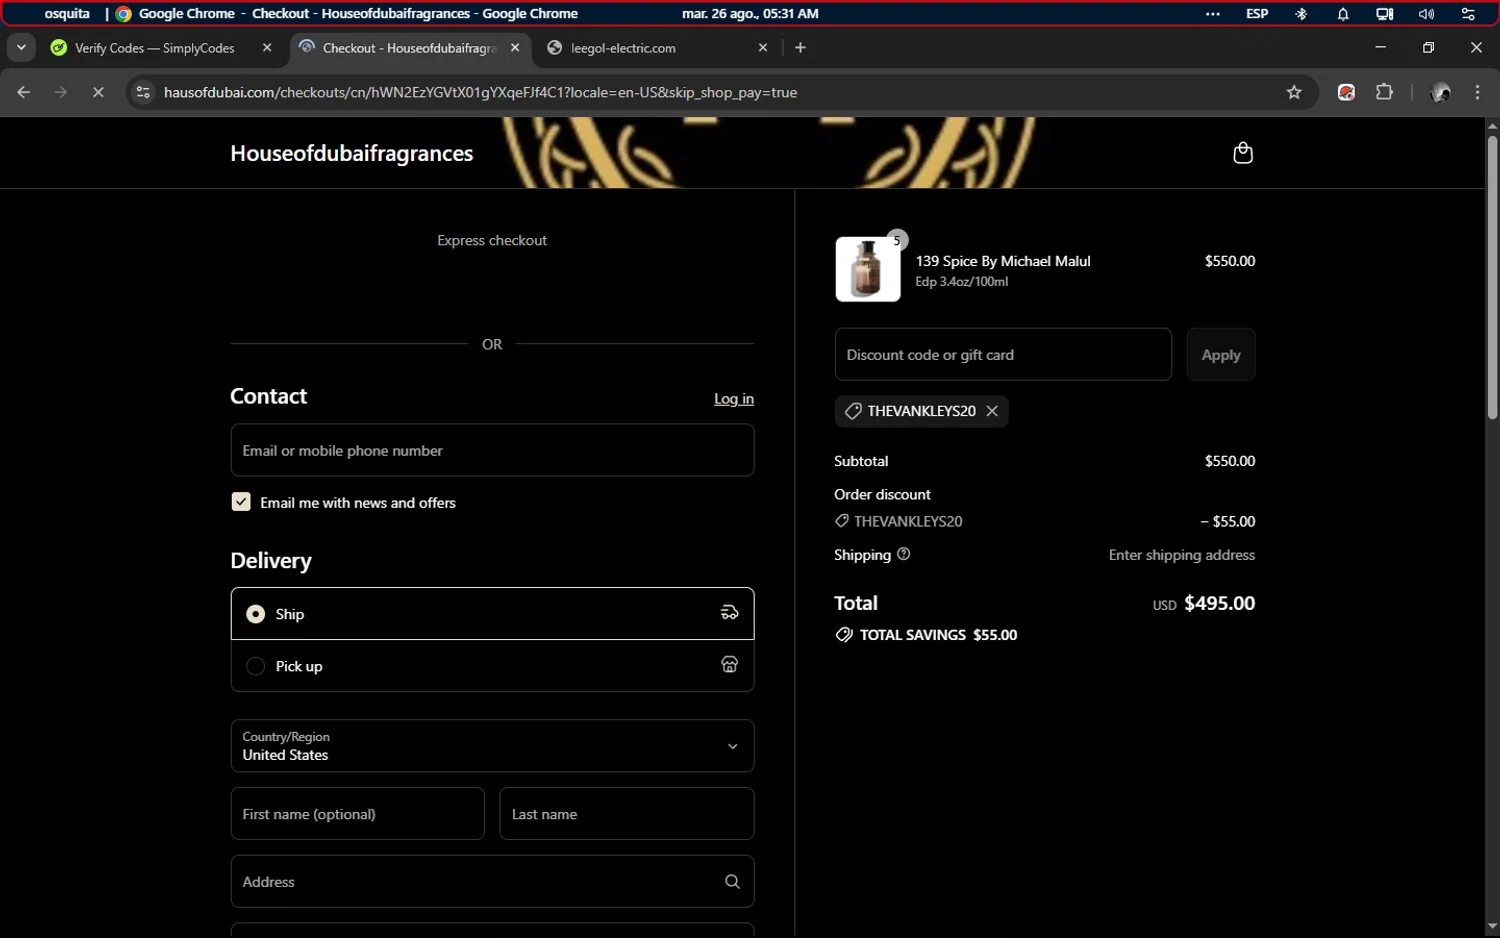Open the Chrome profile avatar

[1441, 92]
